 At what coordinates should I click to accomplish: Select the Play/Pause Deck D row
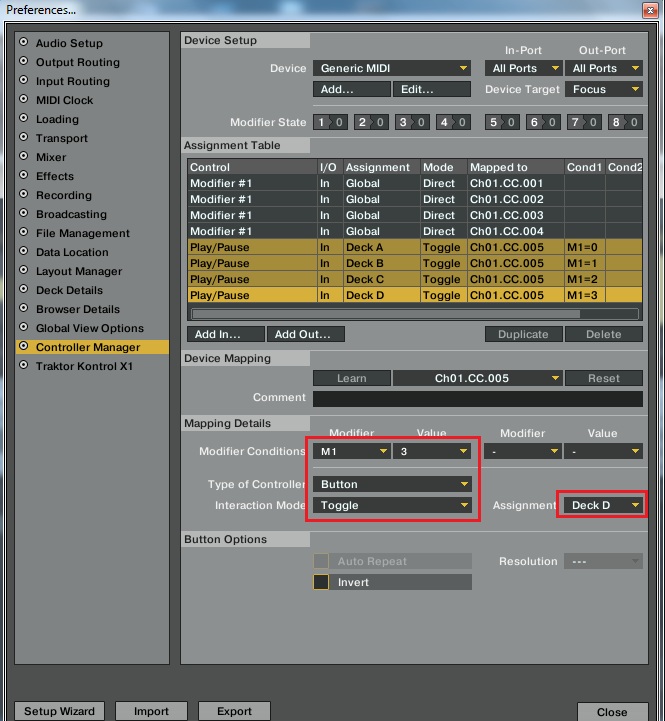(415, 295)
